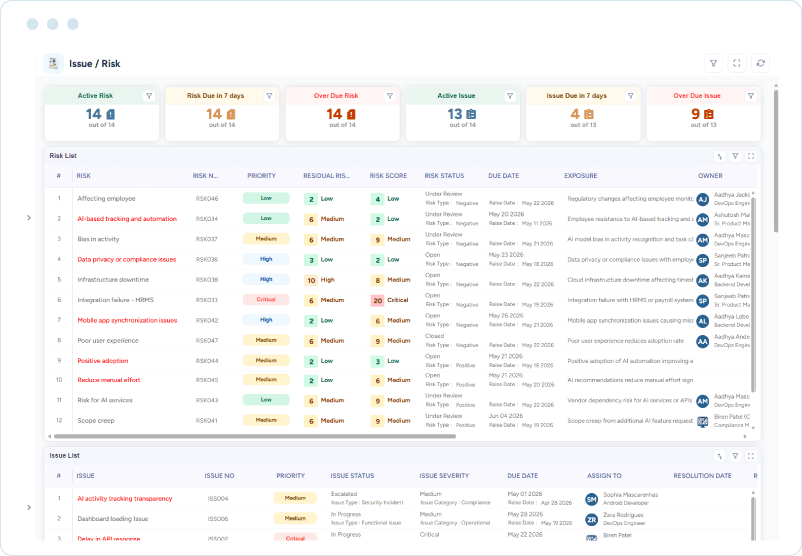Click the Issue / Risk module icon
The width and height of the screenshot is (802, 556).
coord(53,63)
